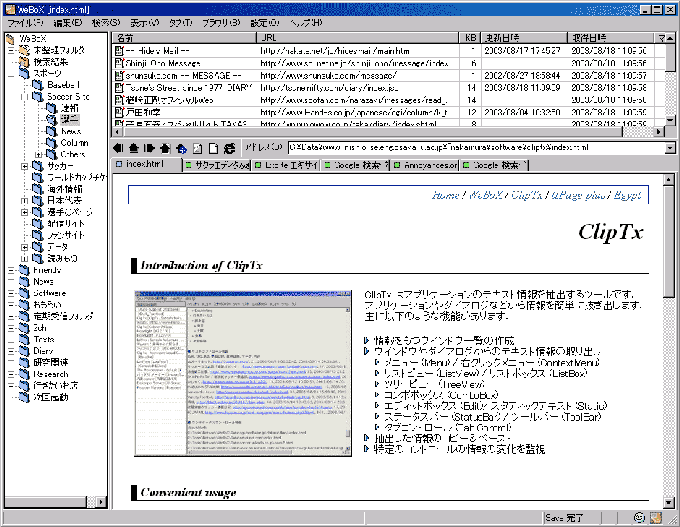Expand the 日本代表 folder
Image resolution: width=680 pixels, height=527 pixels.
[x=25, y=201]
